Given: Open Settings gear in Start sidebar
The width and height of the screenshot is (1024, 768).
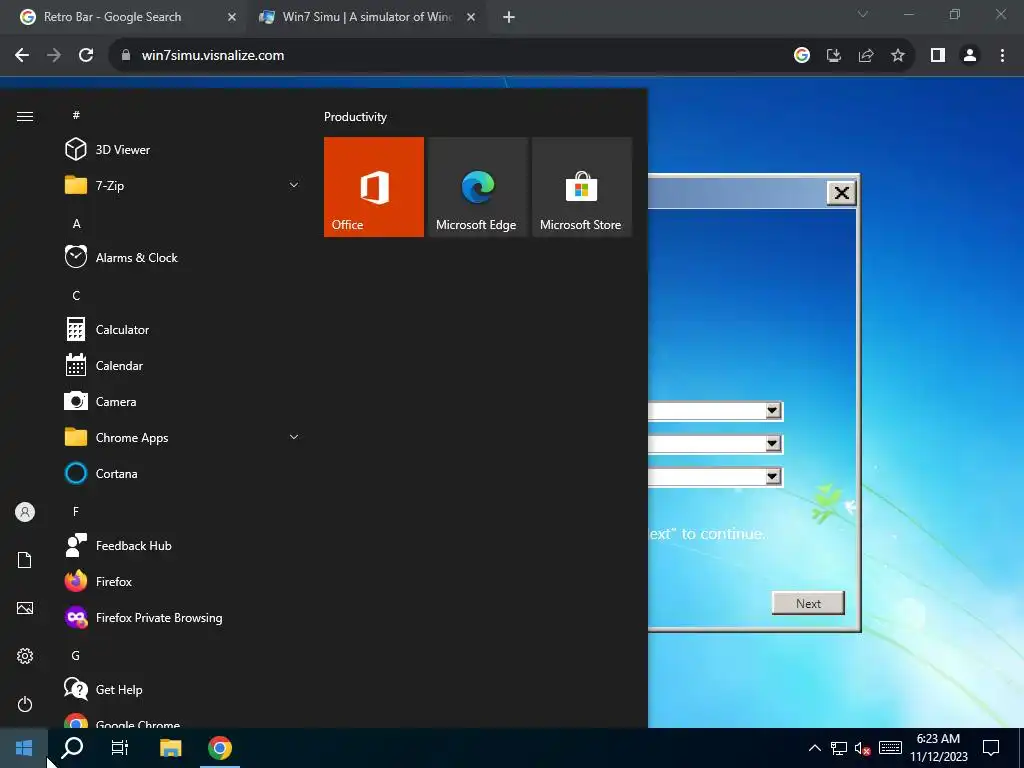Looking at the screenshot, I should pyautogui.click(x=25, y=656).
